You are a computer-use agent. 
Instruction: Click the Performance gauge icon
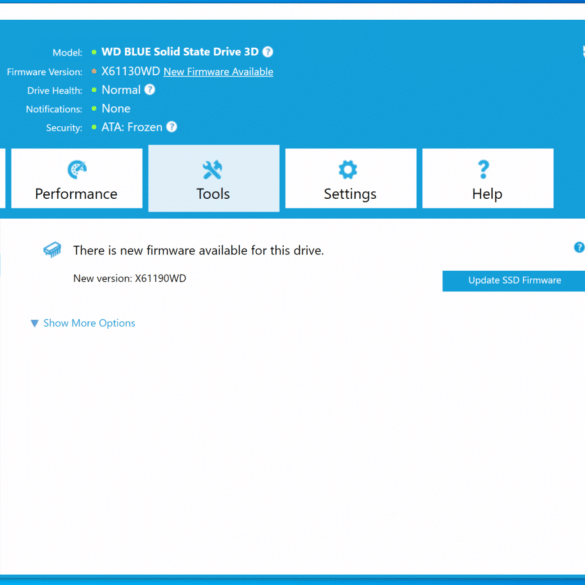click(x=77, y=170)
